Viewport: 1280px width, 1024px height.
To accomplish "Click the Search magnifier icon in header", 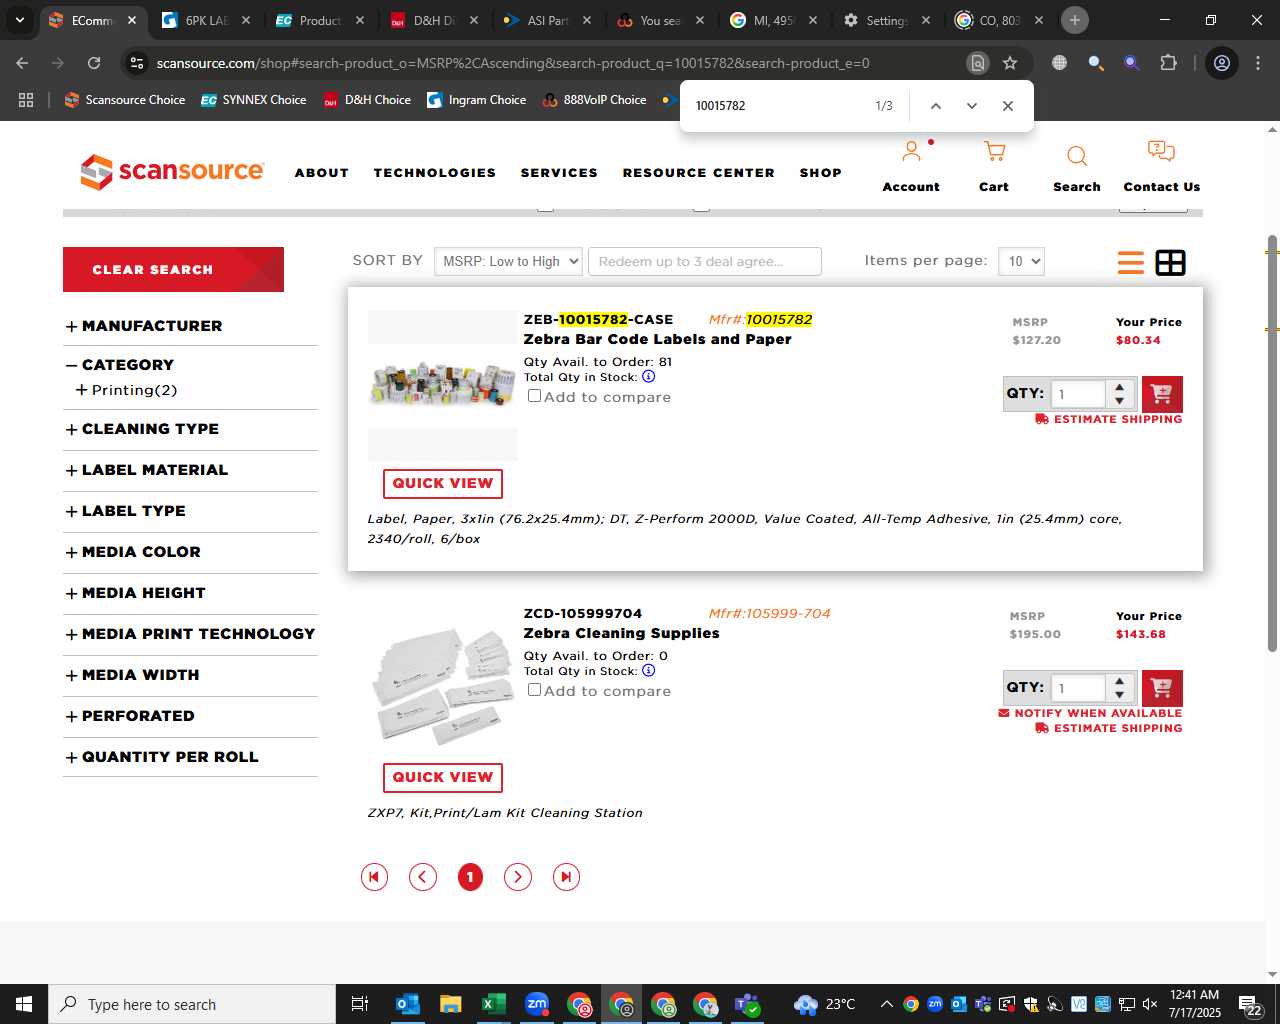I will [1077, 156].
